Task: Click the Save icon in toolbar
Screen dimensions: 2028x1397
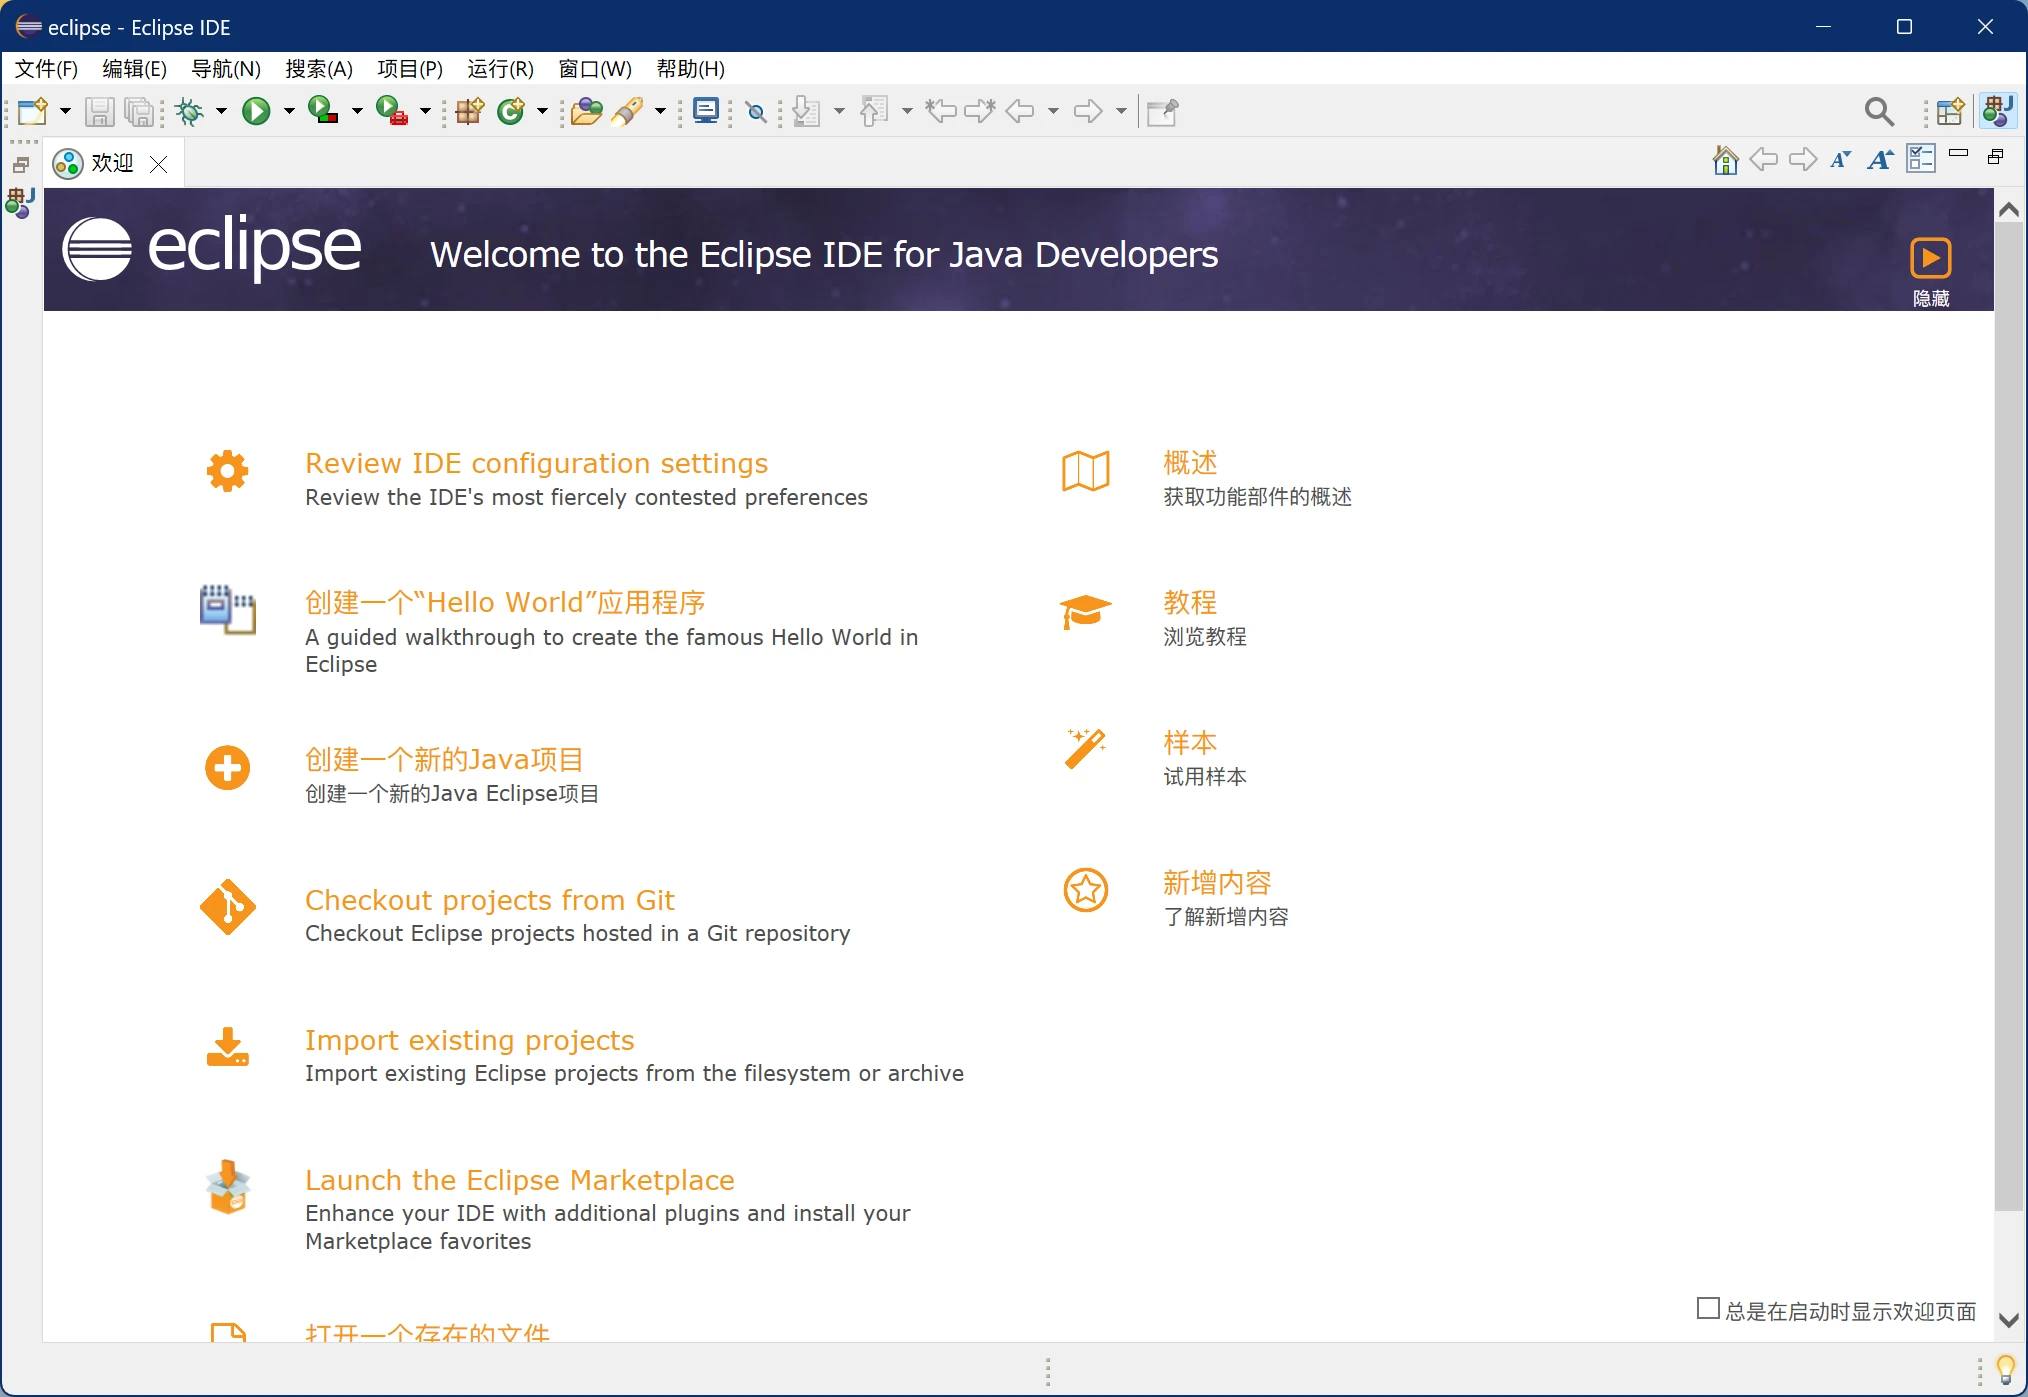Action: coord(99,111)
